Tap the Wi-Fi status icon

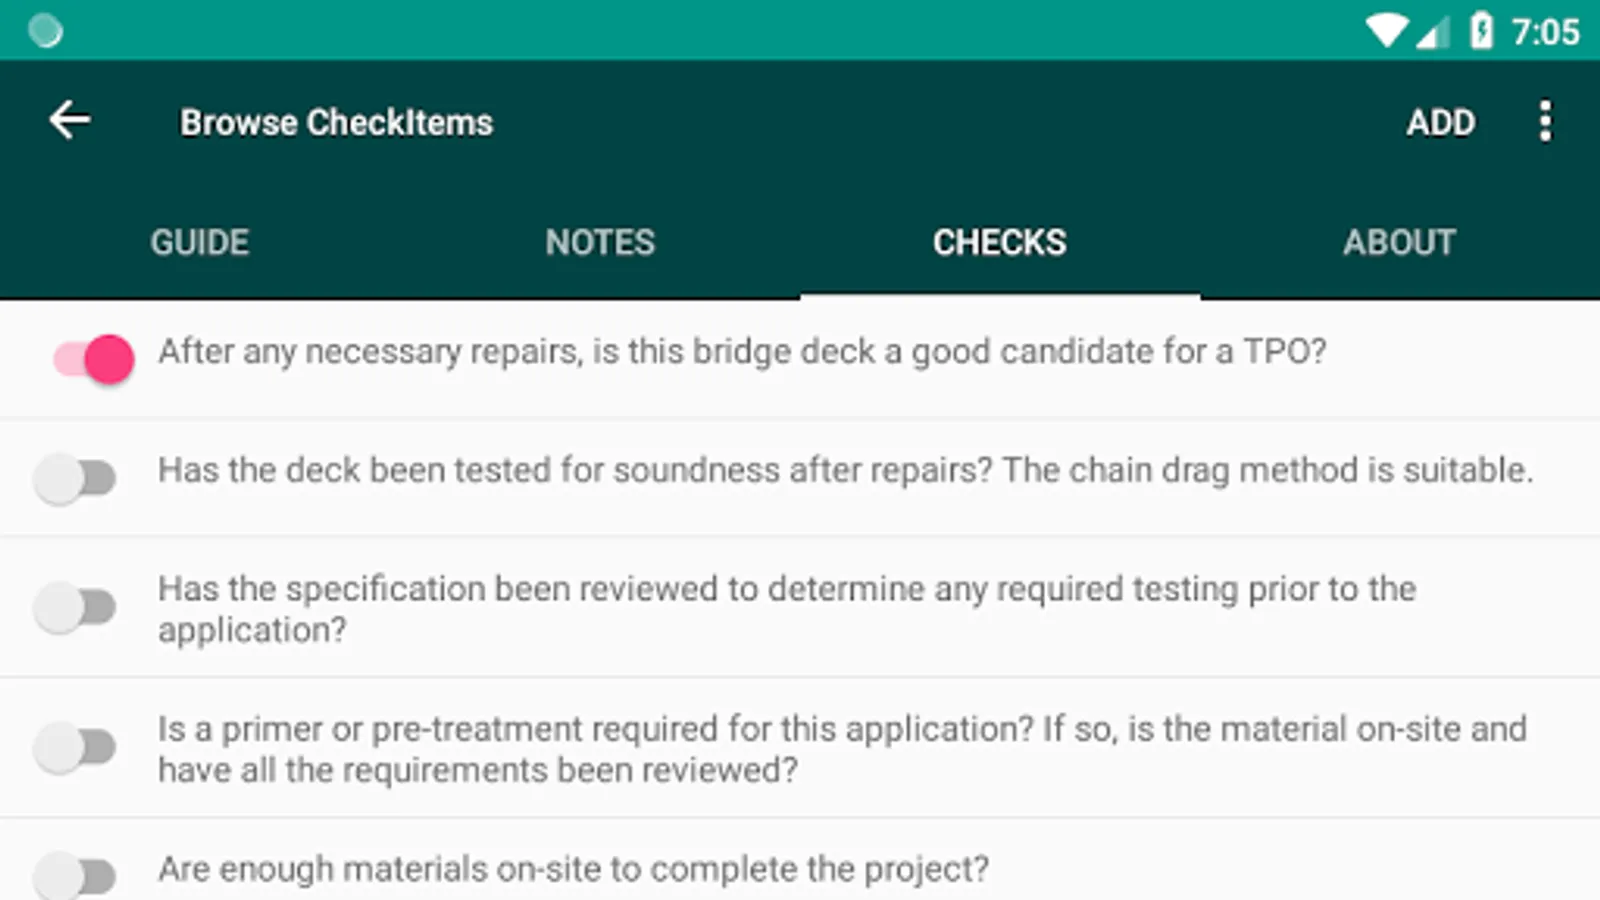tap(1387, 31)
